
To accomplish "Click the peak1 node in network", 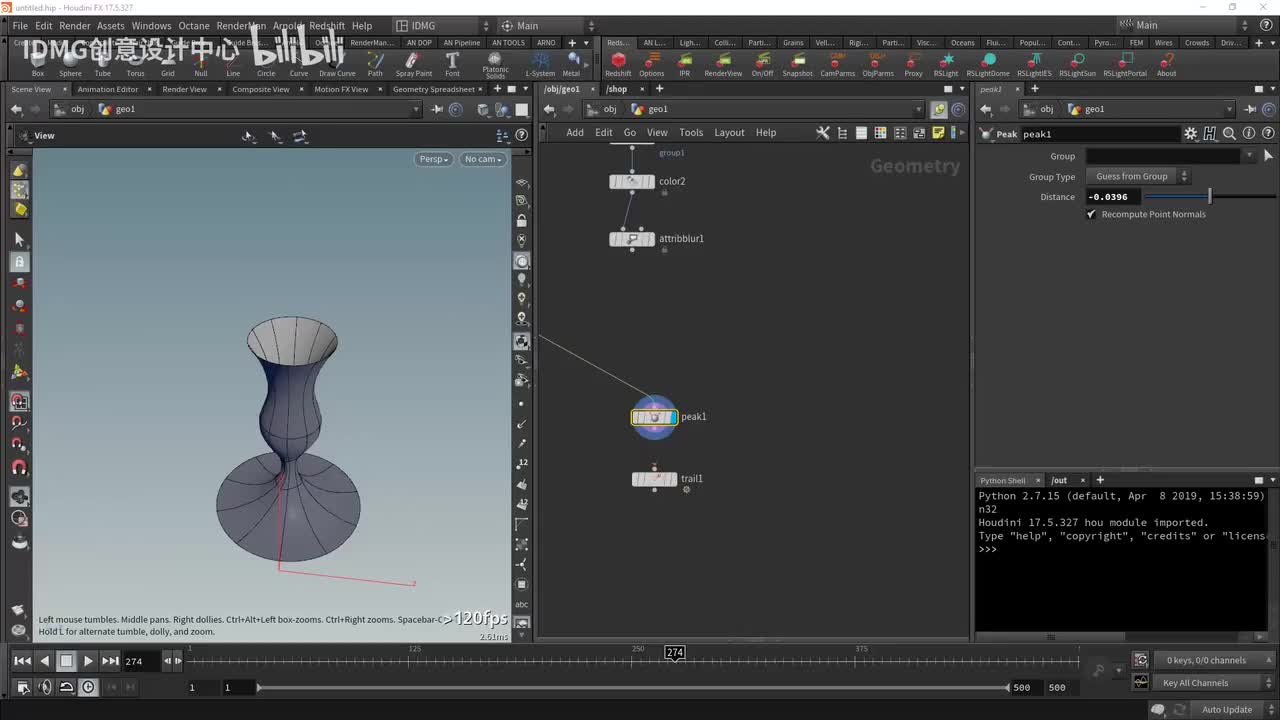I will [x=655, y=417].
